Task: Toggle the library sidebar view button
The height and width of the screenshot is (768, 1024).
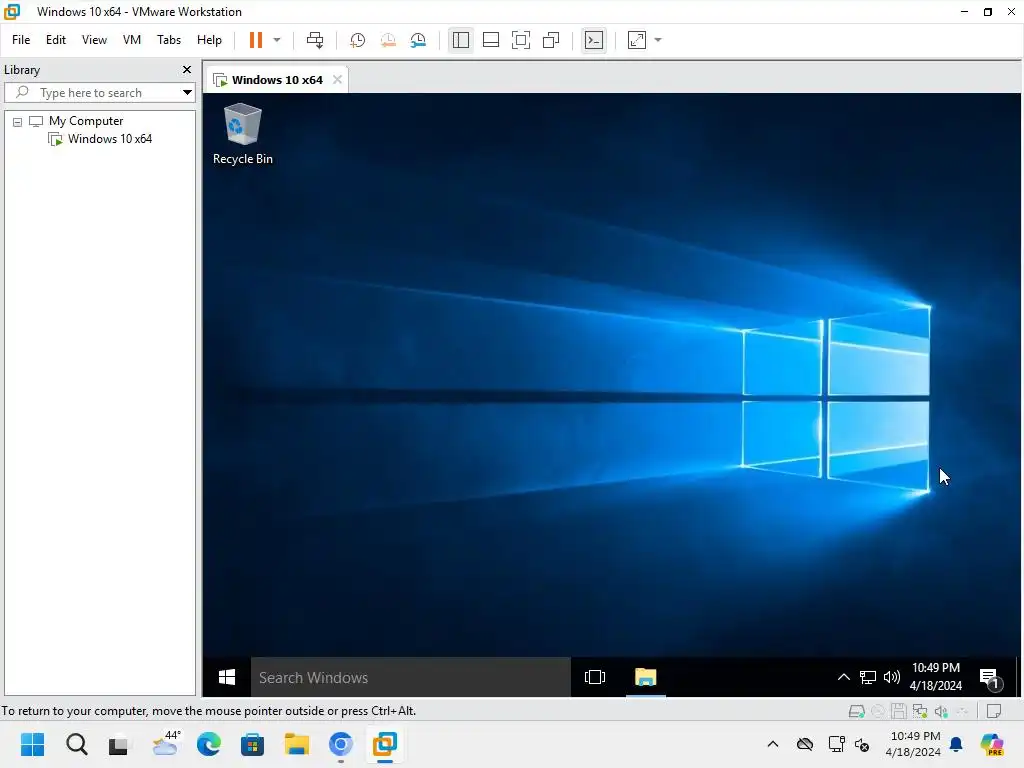Action: (460, 40)
